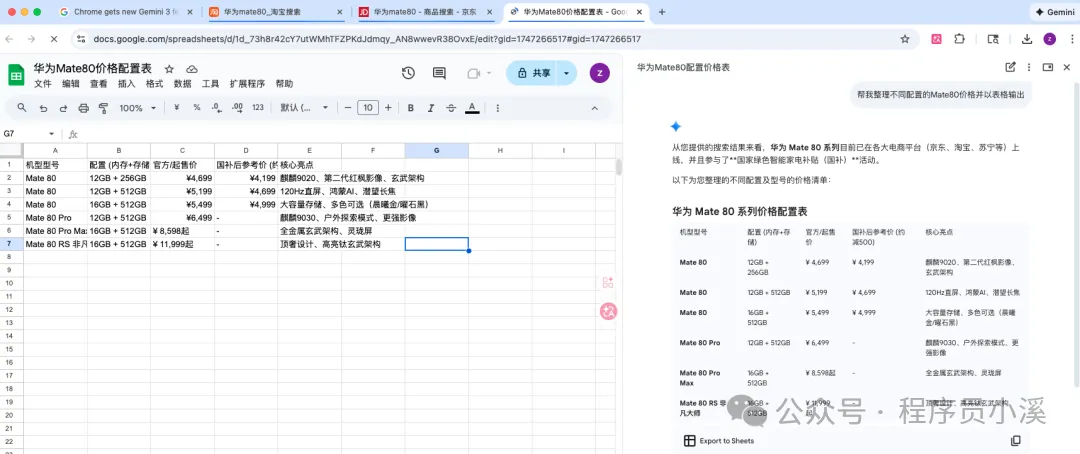This screenshot has width=1080, height=454.
Task: Redo the last action
Action: point(63,107)
